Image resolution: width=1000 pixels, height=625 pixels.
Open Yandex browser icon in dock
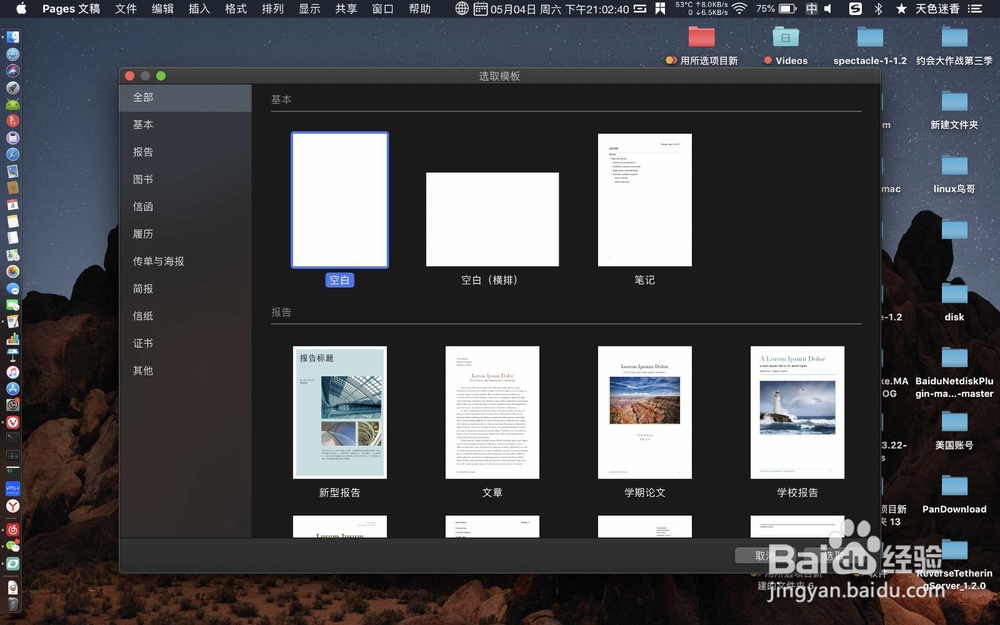(13, 506)
